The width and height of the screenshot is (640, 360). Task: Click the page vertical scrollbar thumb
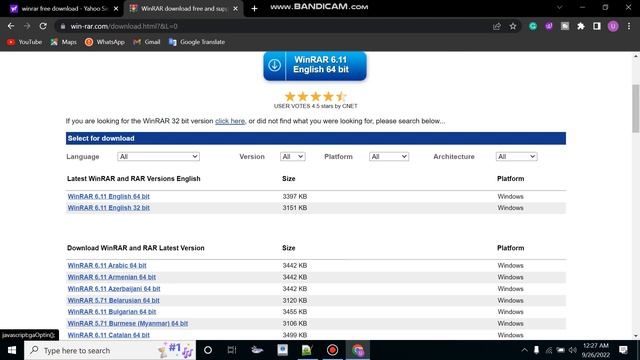click(636, 109)
